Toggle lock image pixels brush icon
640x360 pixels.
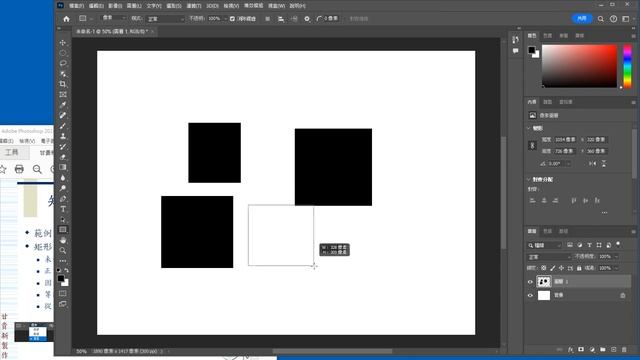pyautogui.click(x=553, y=268)
